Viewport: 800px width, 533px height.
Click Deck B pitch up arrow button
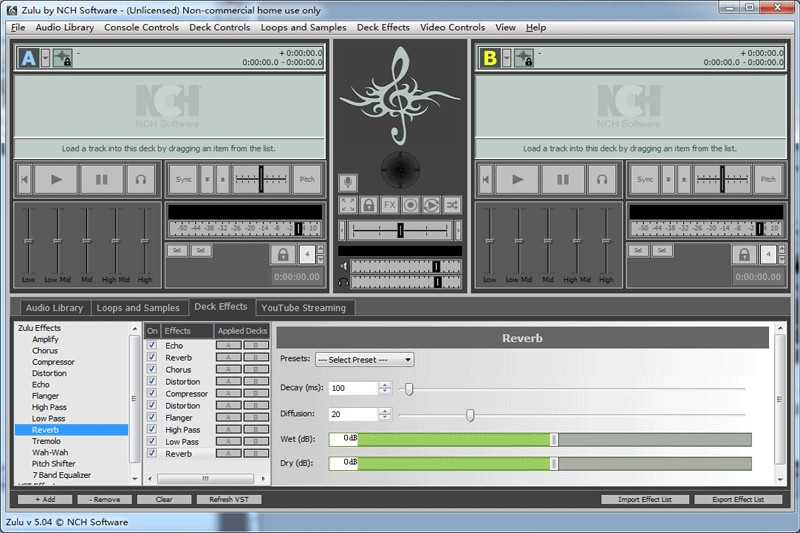[x=684, y=179]
